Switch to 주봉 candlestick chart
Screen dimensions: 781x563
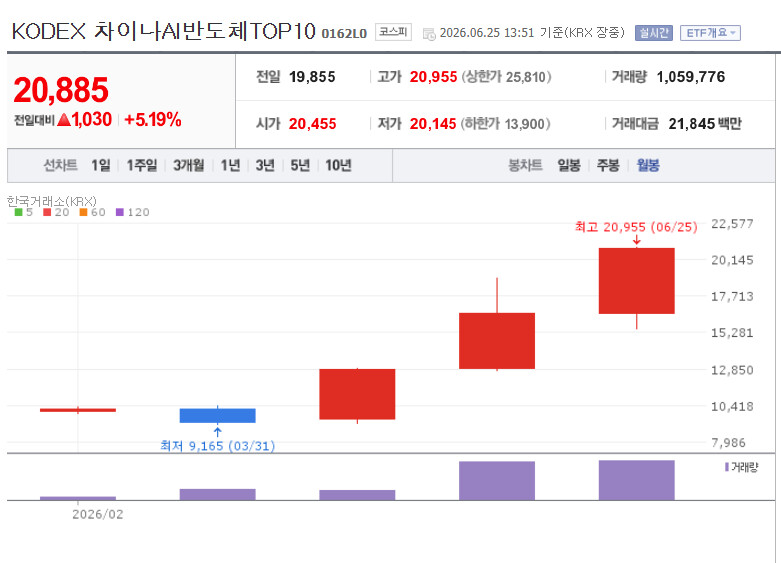tap(608, 165)
